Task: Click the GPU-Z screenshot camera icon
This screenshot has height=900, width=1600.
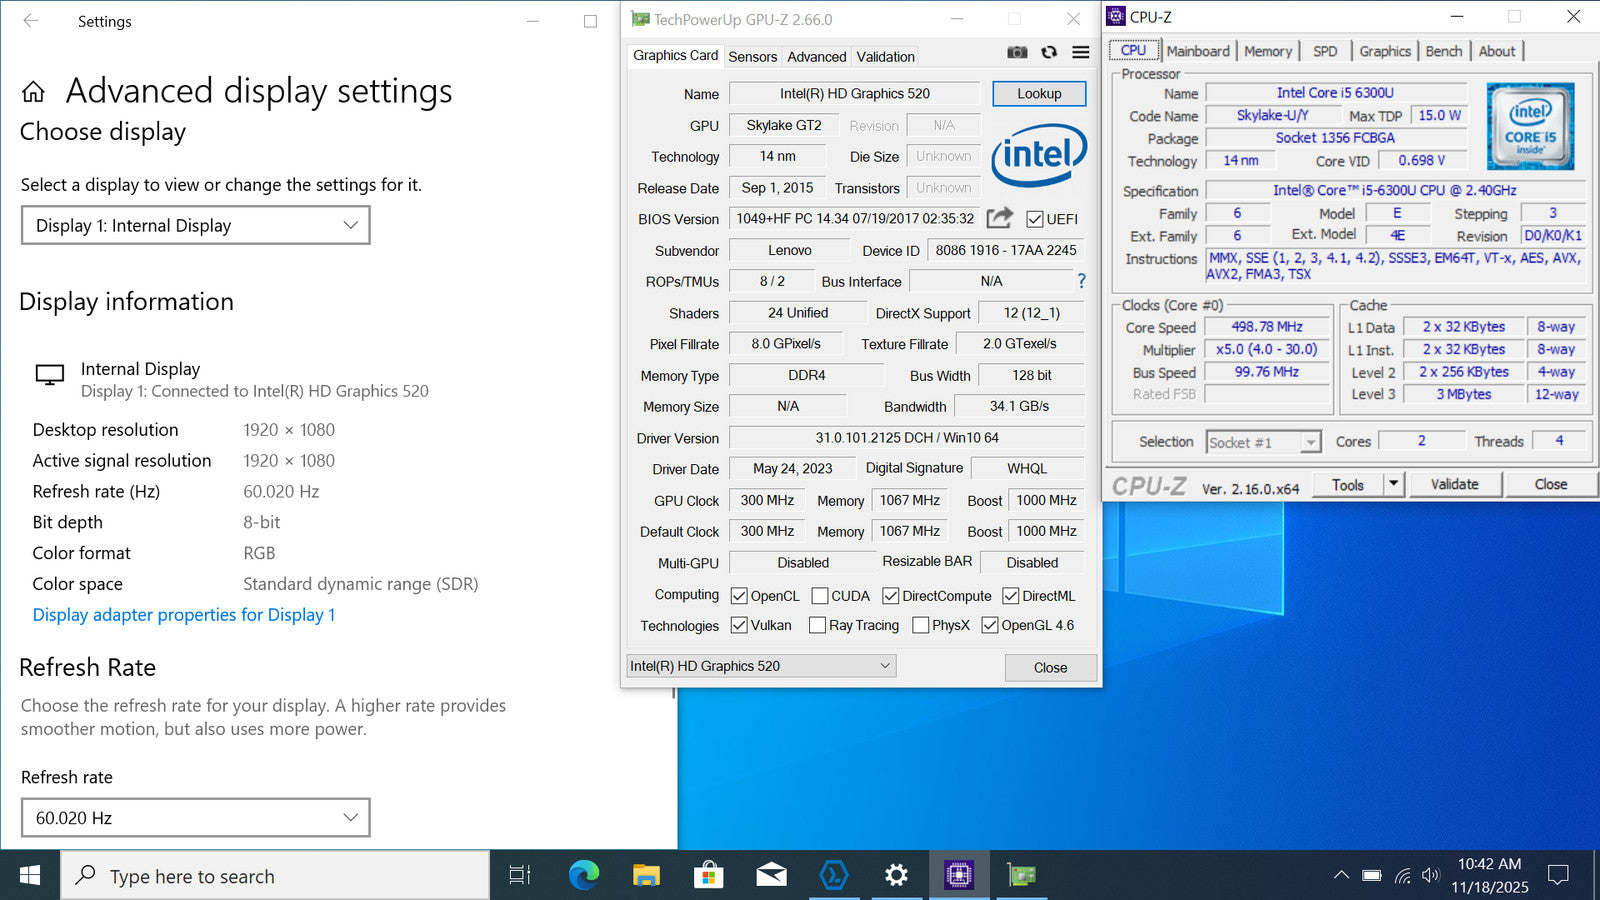Action: 1017,53
